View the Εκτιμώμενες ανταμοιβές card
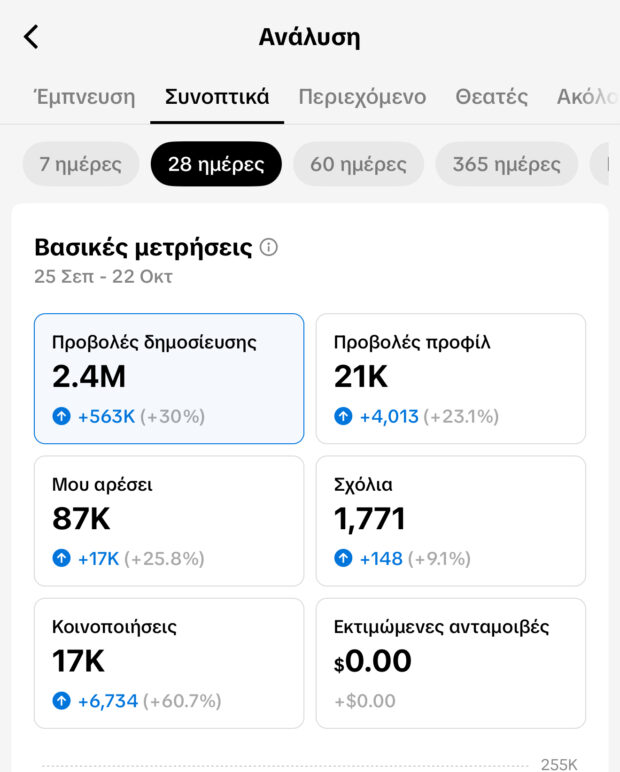Viewport: 620px width, 772px height. 451,663
